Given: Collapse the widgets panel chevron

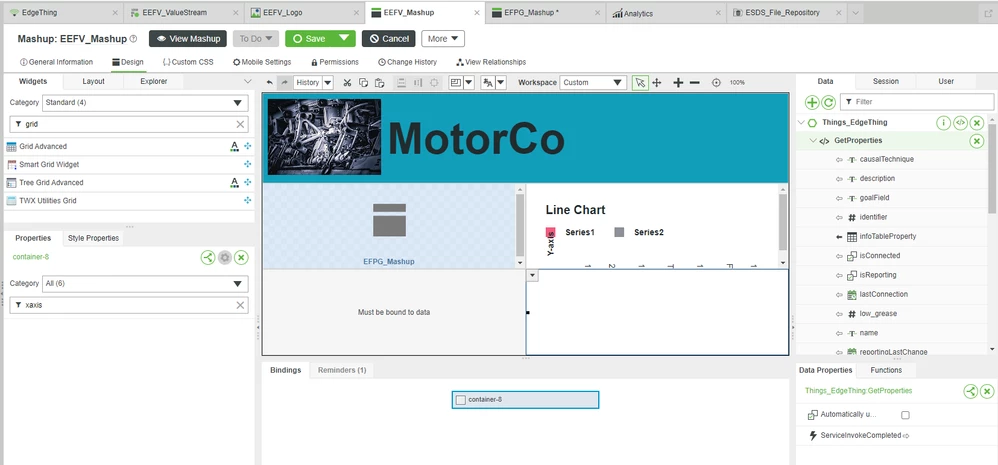Looking at the screenshot, I should tap(248, 81).
